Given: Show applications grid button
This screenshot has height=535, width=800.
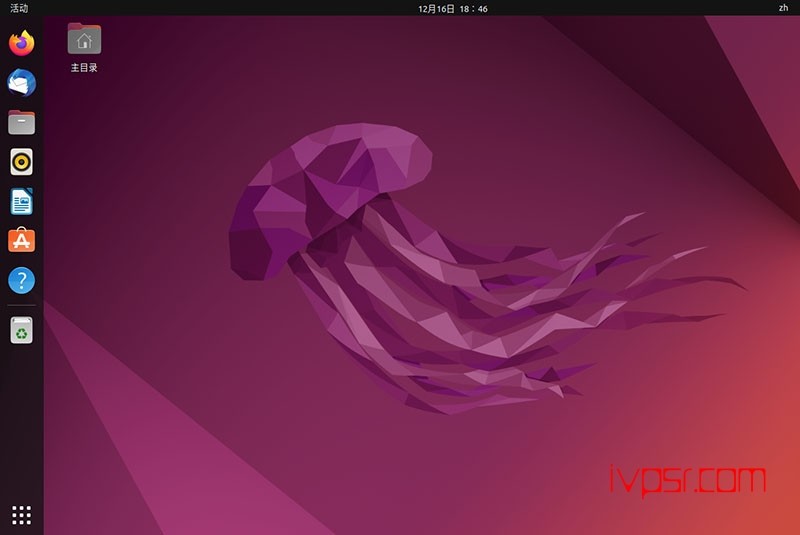Looking at the screenshot, I should pyautogui.click(x=21, y=515).
